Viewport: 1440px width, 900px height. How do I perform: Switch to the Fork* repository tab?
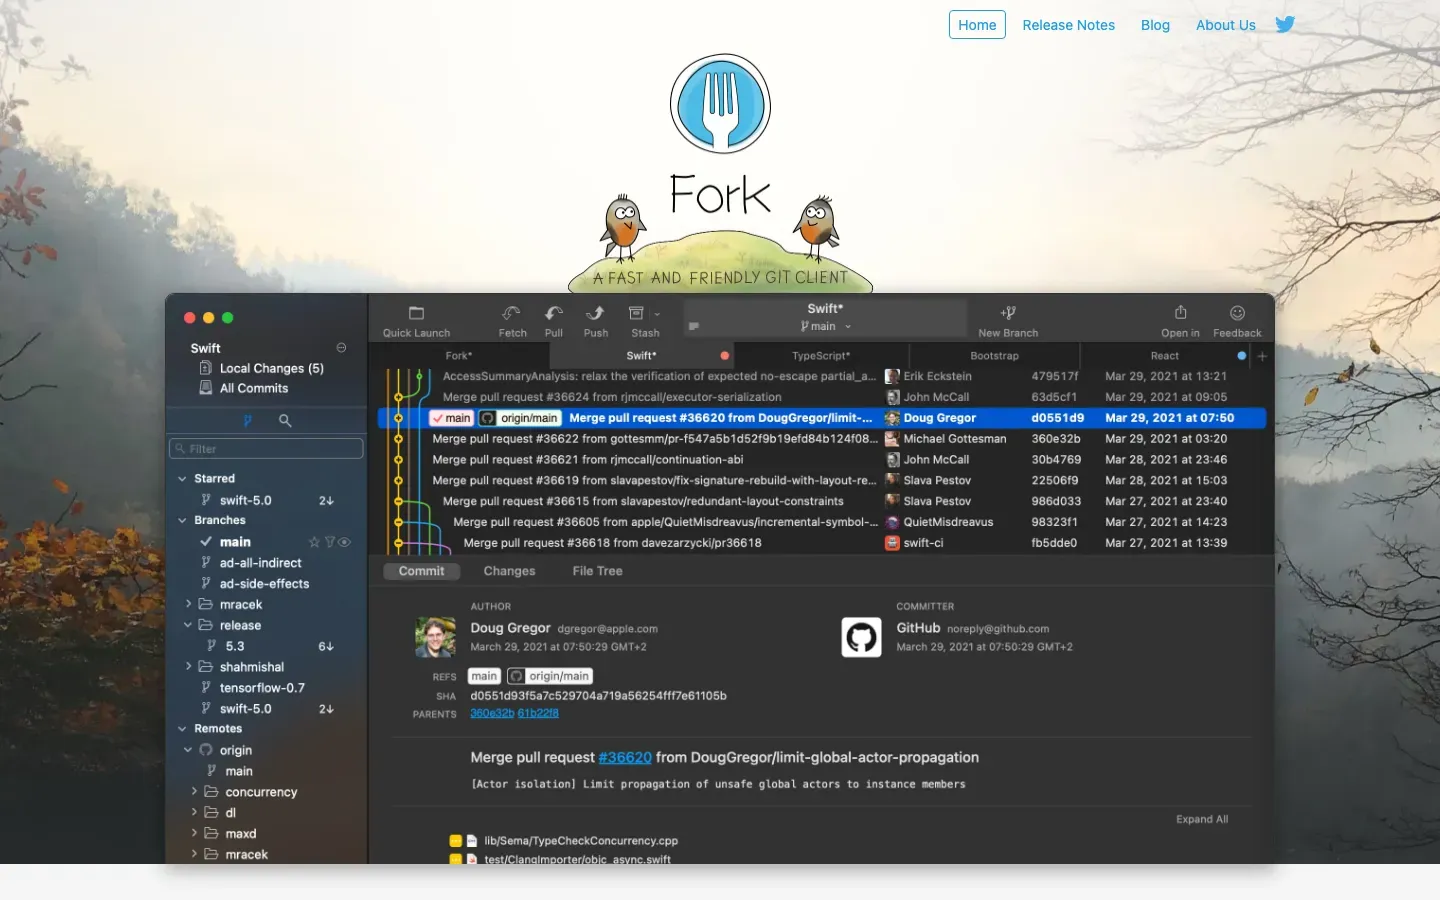[459, 356]
